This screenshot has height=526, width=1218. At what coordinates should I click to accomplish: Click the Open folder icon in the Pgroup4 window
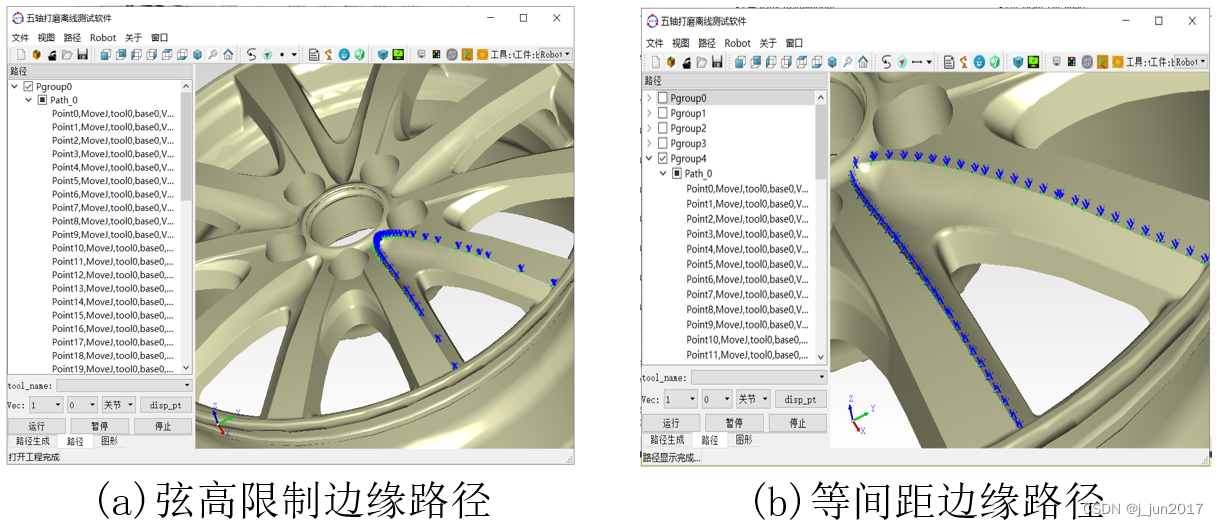(x=700, y=62)
